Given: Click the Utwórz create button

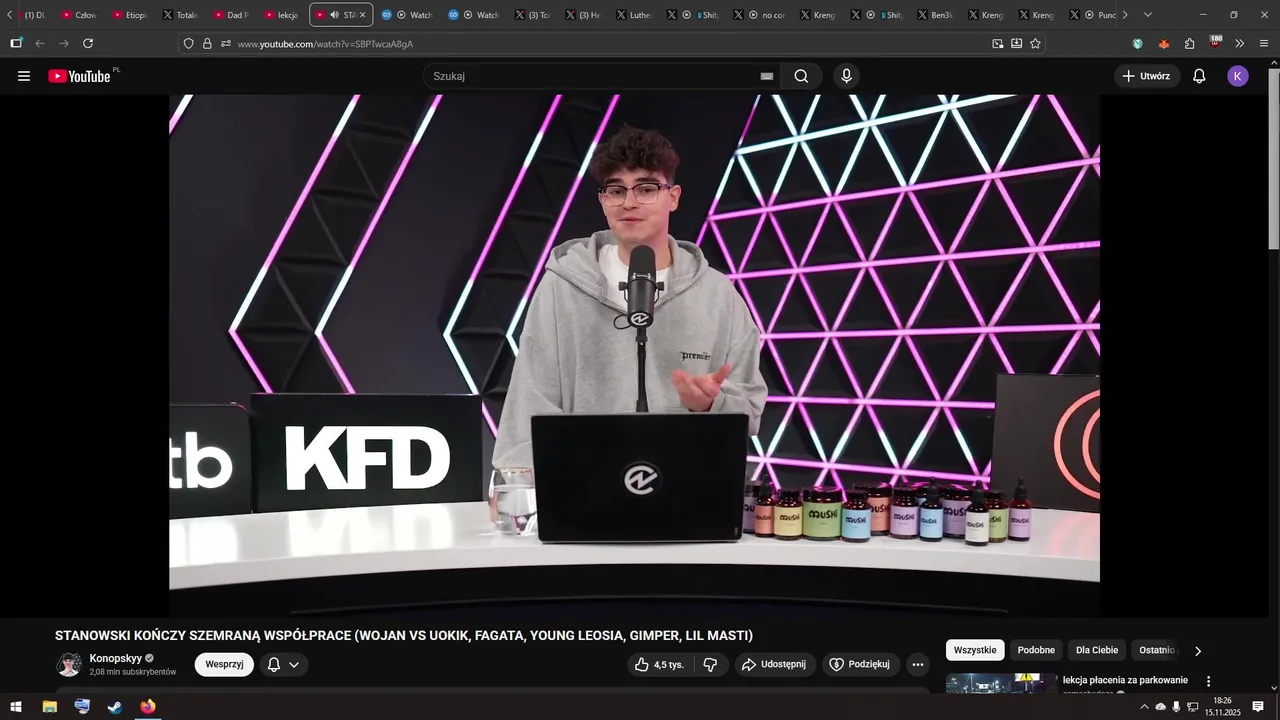Looking at the screenshot, I should point(1146,76).
